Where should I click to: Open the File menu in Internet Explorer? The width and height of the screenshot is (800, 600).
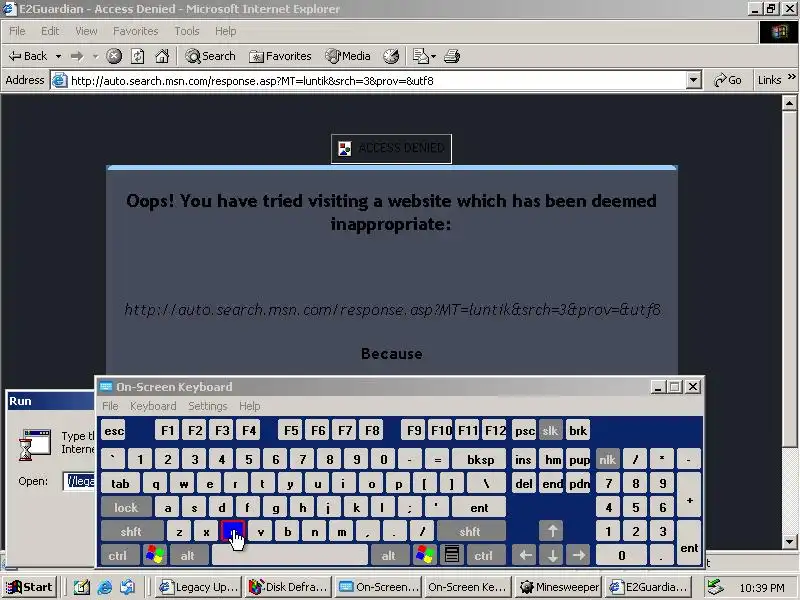tap(17, 31)
